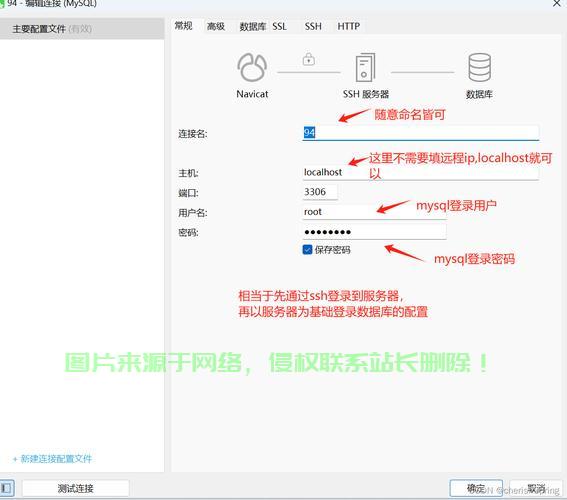Click the 连接名: label
This screenshot has width=567, height=500.
tap(193, 134)
